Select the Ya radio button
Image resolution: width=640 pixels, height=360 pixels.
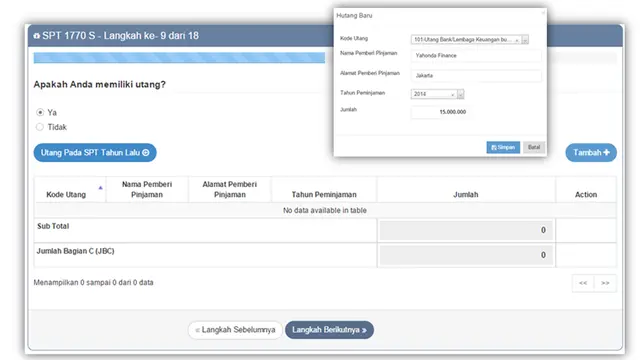[40, 112]
